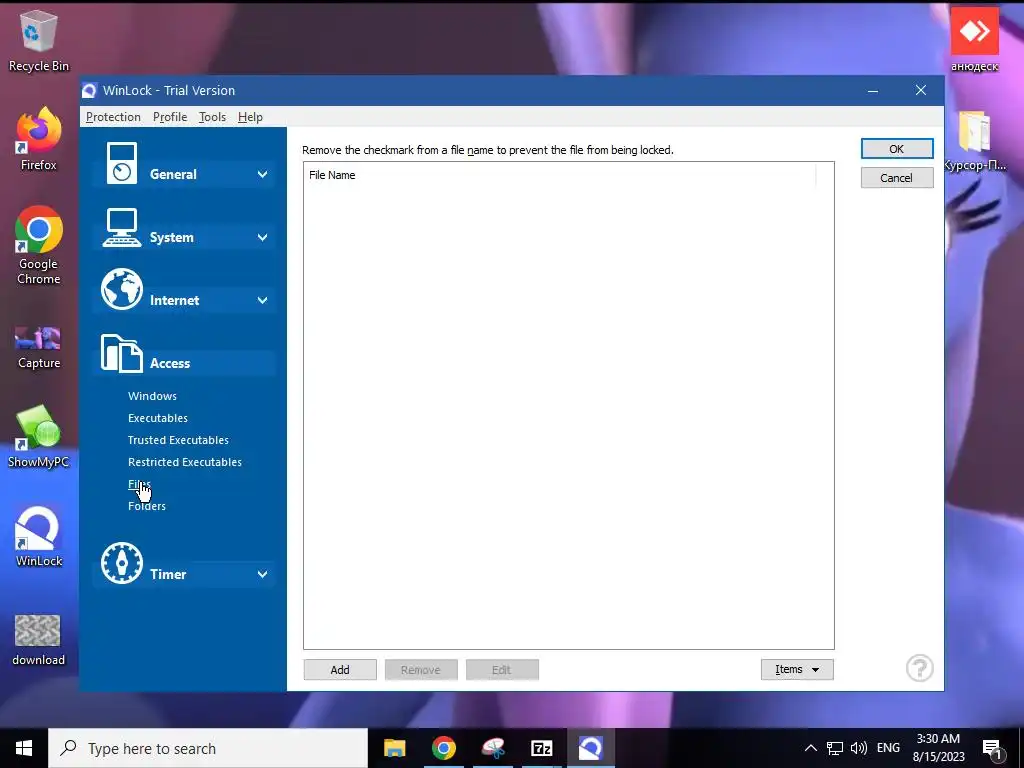This screenshot has width=1024, height=768.
Task: Click the volume speaker tray icon
Action: tap(859, 748)
